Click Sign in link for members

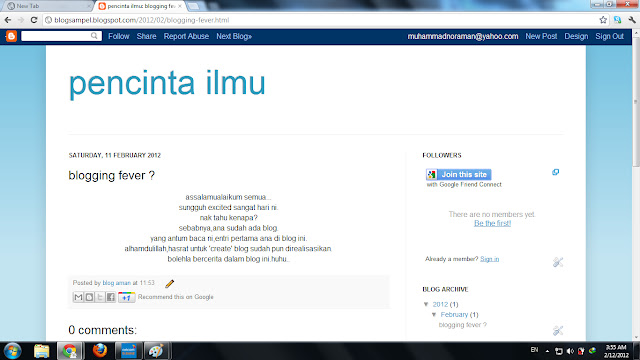489,259
